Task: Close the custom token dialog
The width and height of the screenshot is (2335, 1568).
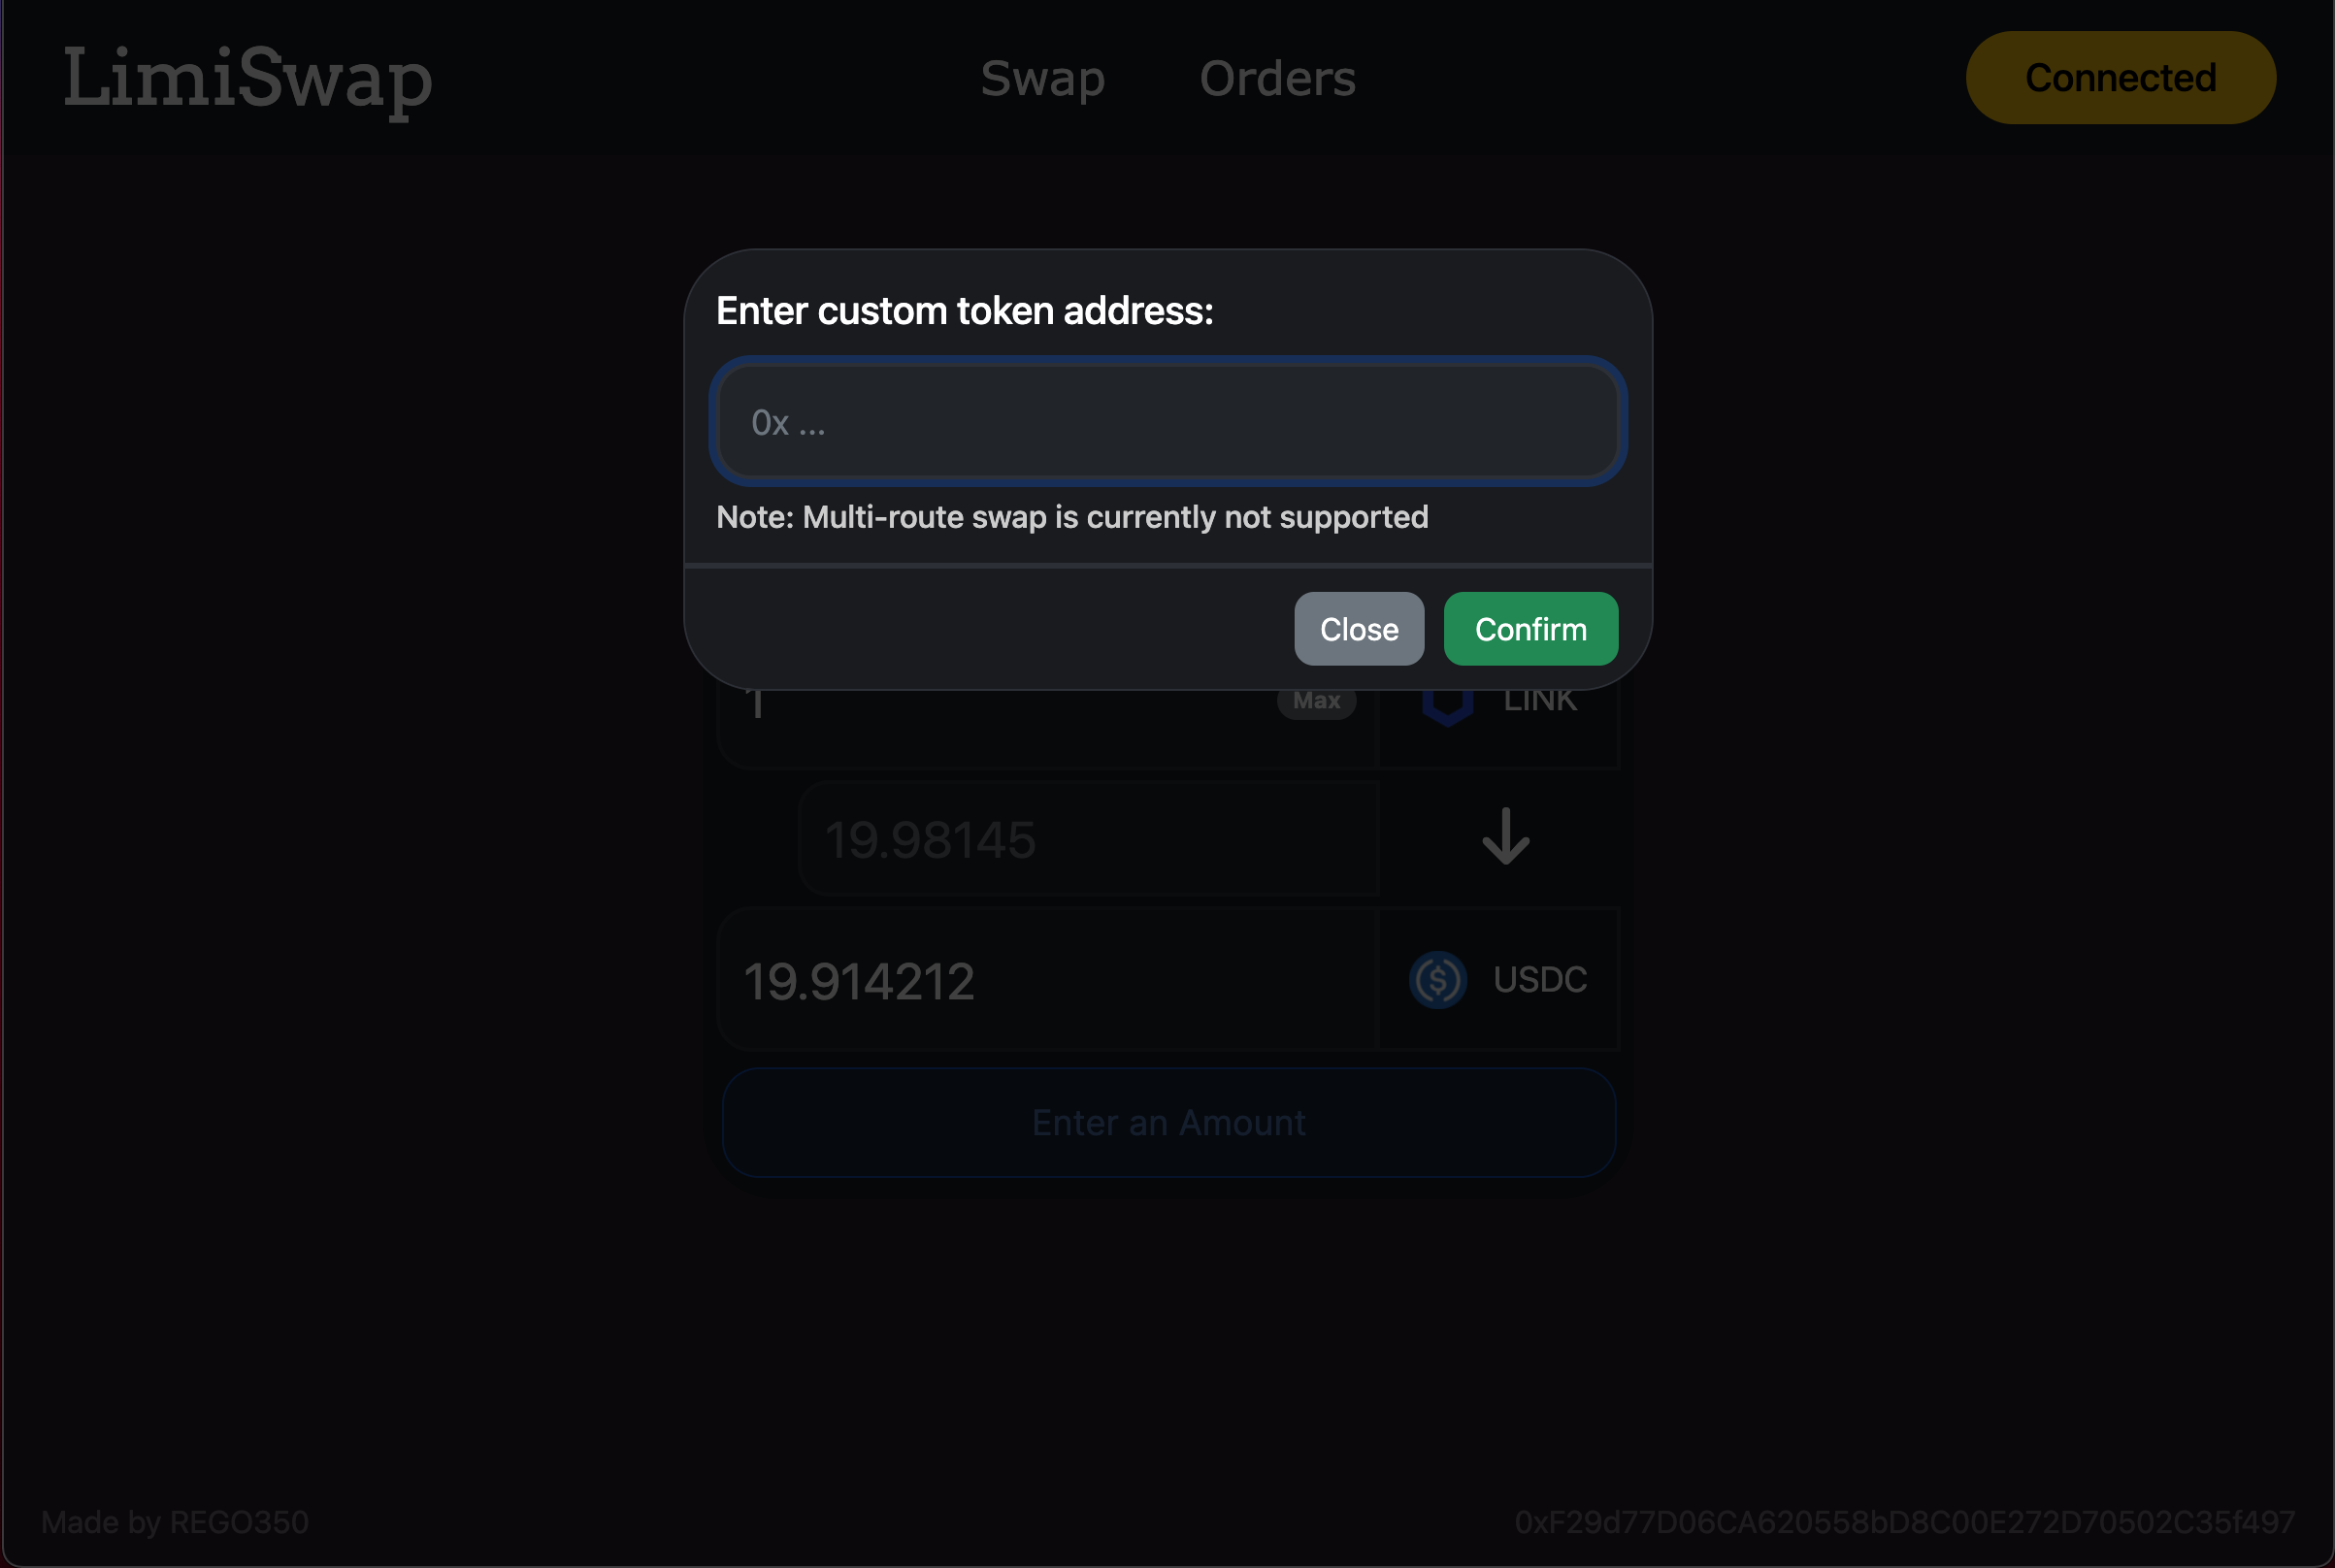Action: pyautogui.click(x=1359, y=629)
